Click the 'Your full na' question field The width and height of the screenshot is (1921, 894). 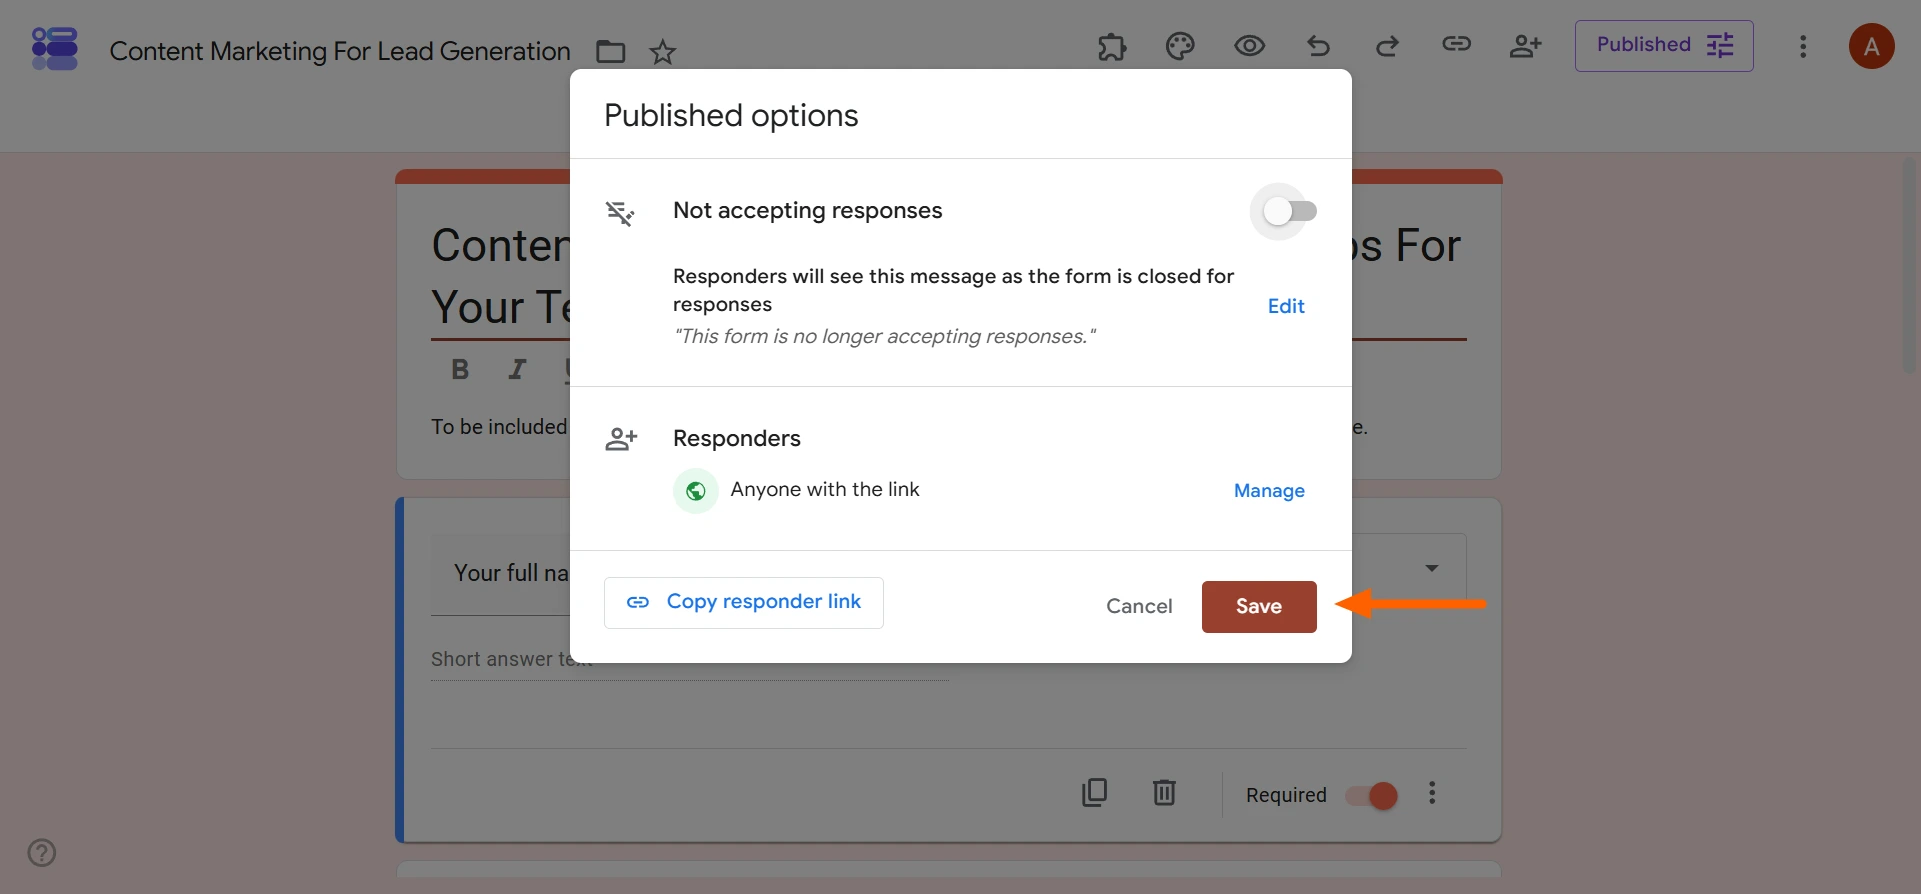[x=501, y=573]
